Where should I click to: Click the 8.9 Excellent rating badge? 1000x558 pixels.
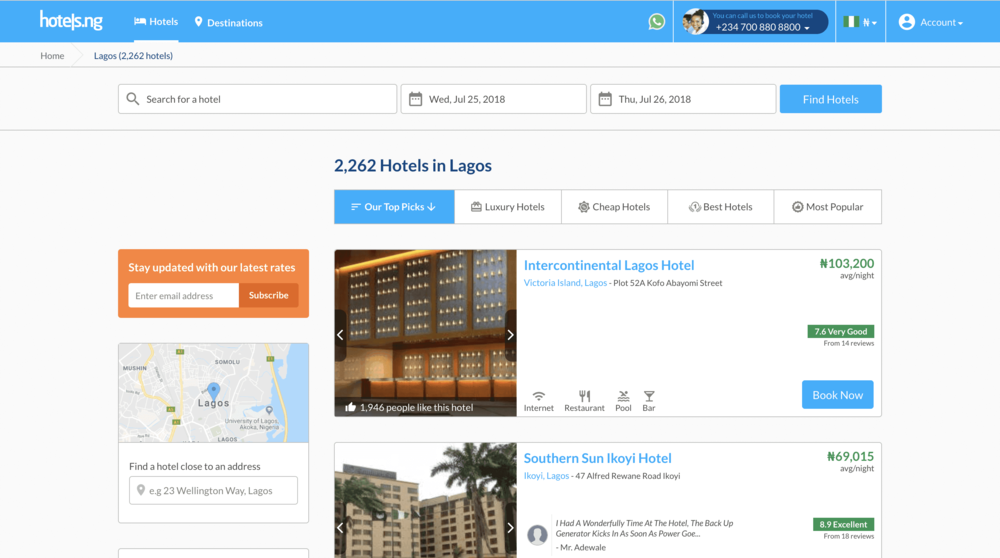click(843, 524)
